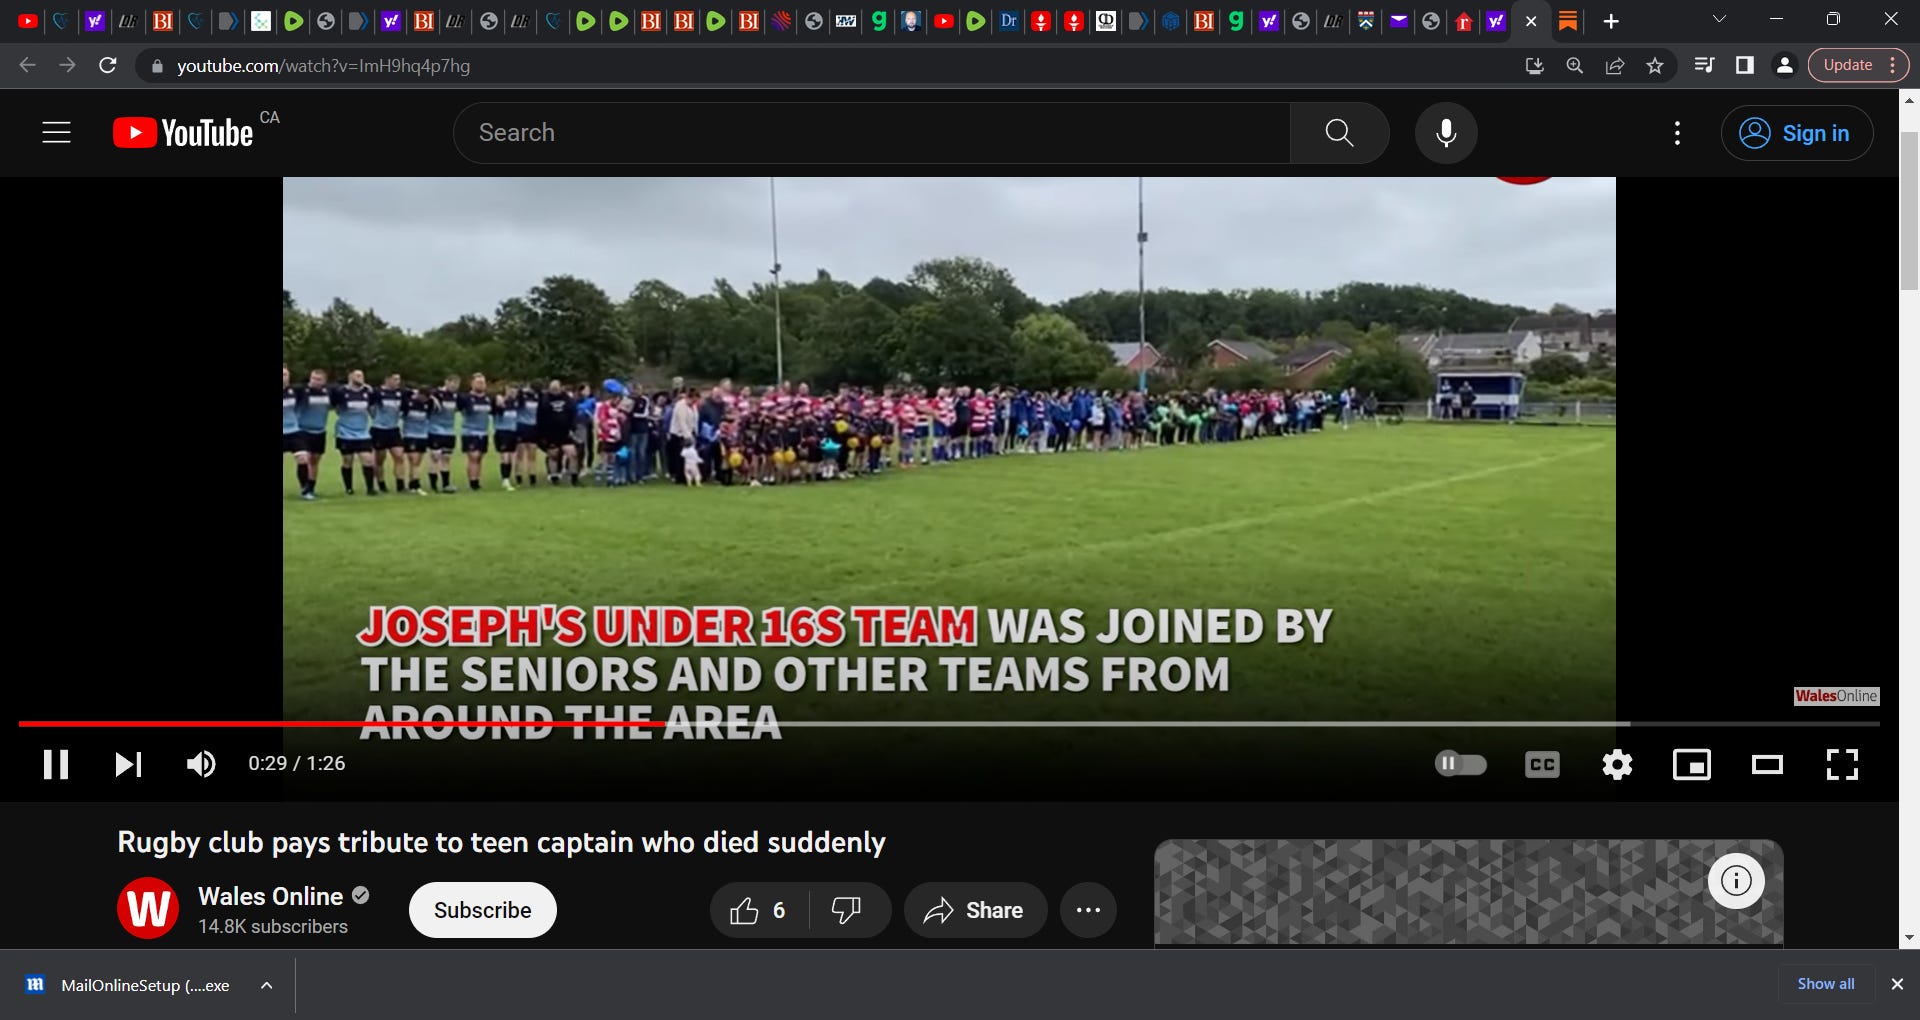
Task: Seek on the video progress bar
Action: tap(949, 723)
